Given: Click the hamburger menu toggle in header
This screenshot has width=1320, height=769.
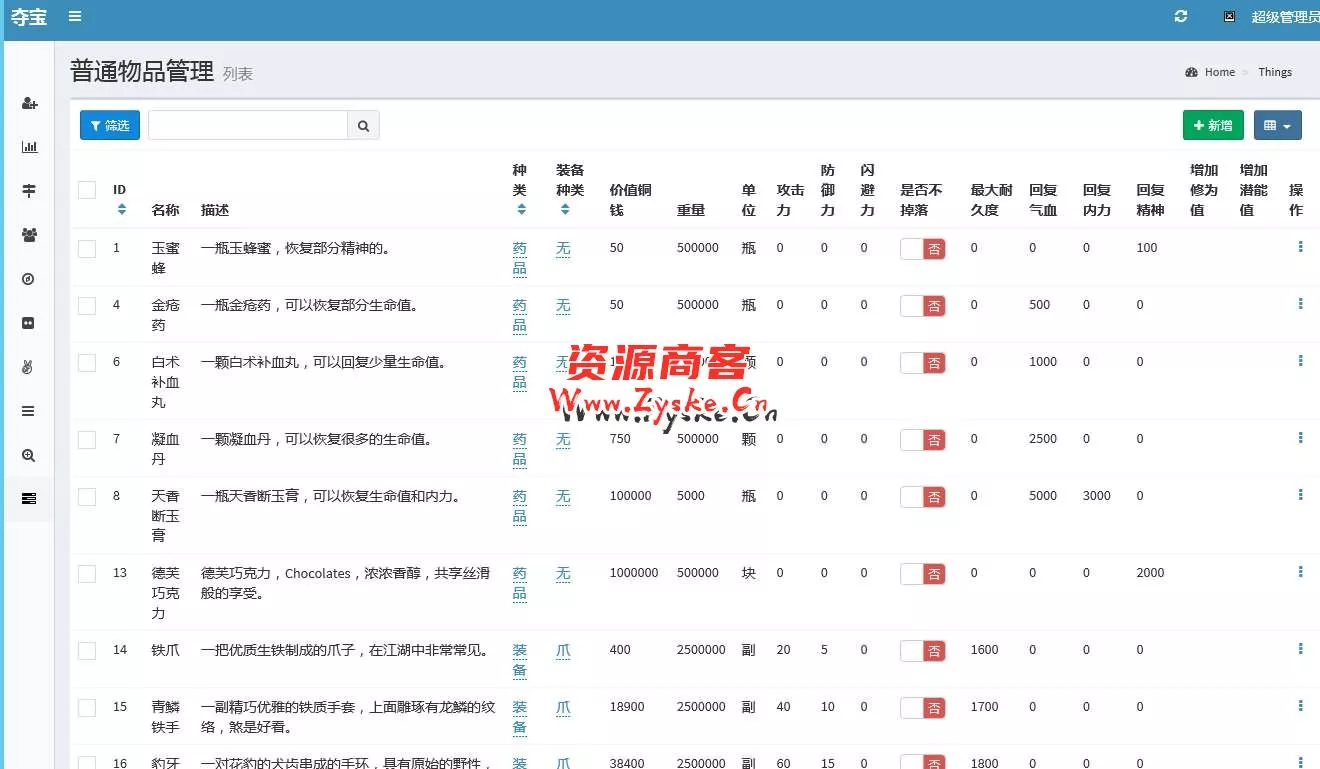Looking at the screenshot, I should [75, 16].
